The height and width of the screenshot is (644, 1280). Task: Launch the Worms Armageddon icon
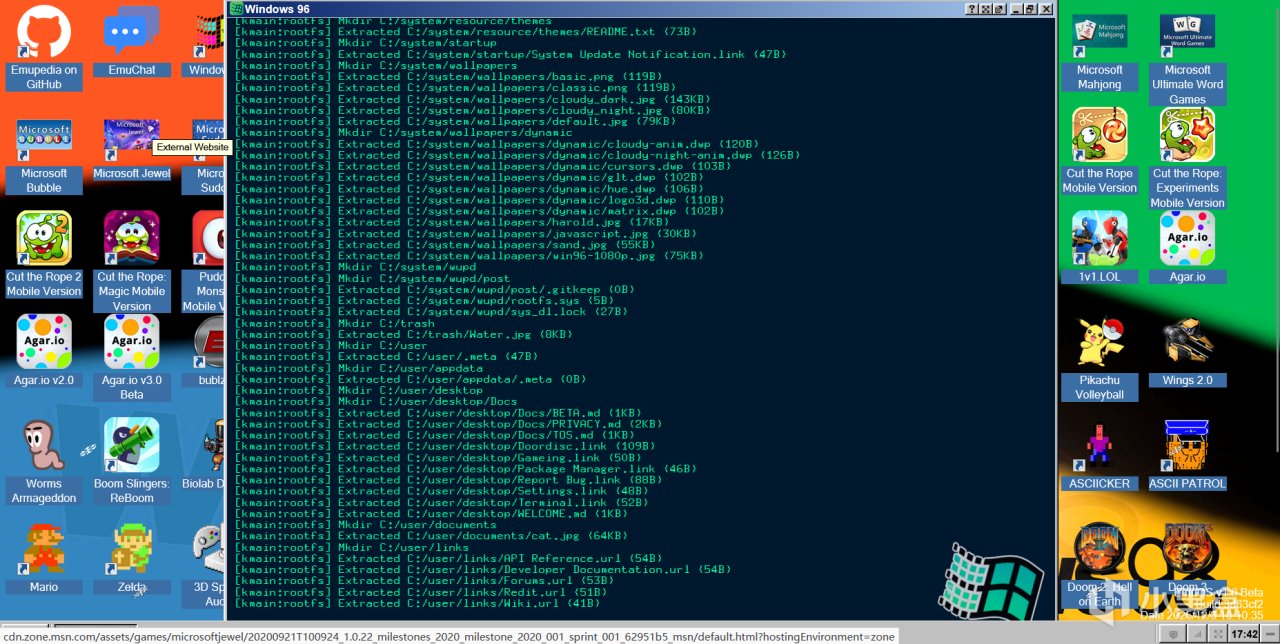click(43, 461)
